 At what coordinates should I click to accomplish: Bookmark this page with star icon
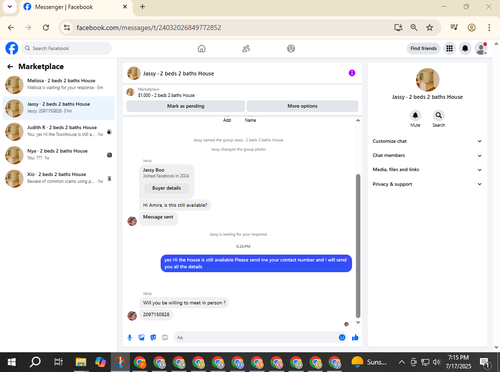pyautogui.click(x=430, y=28)
